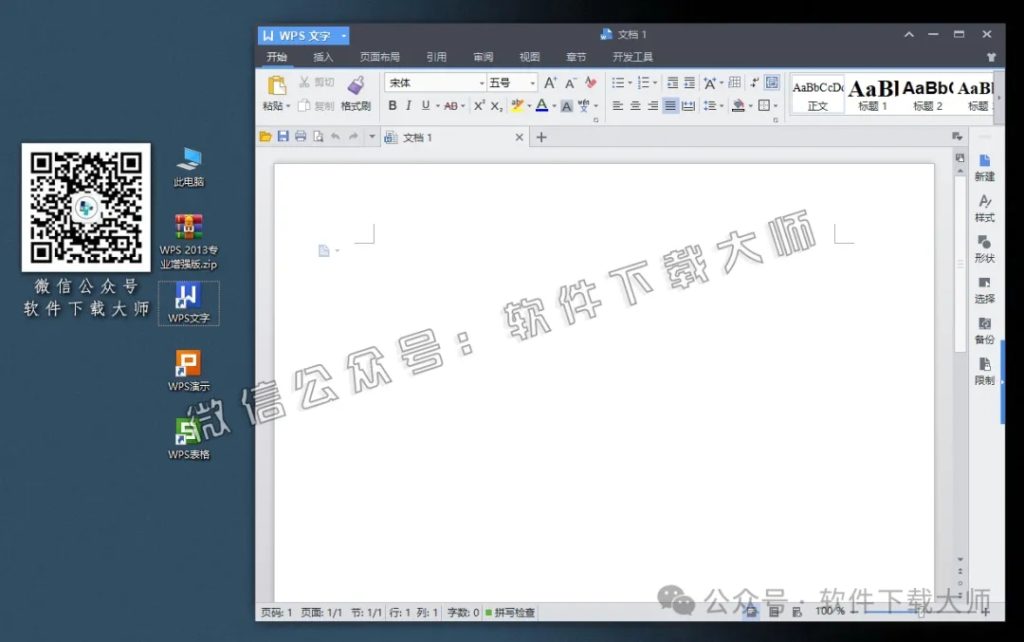This screenshot has width=1024, height=642.
Task: Apply superscript formatting
Action: [x=477, y=105]
